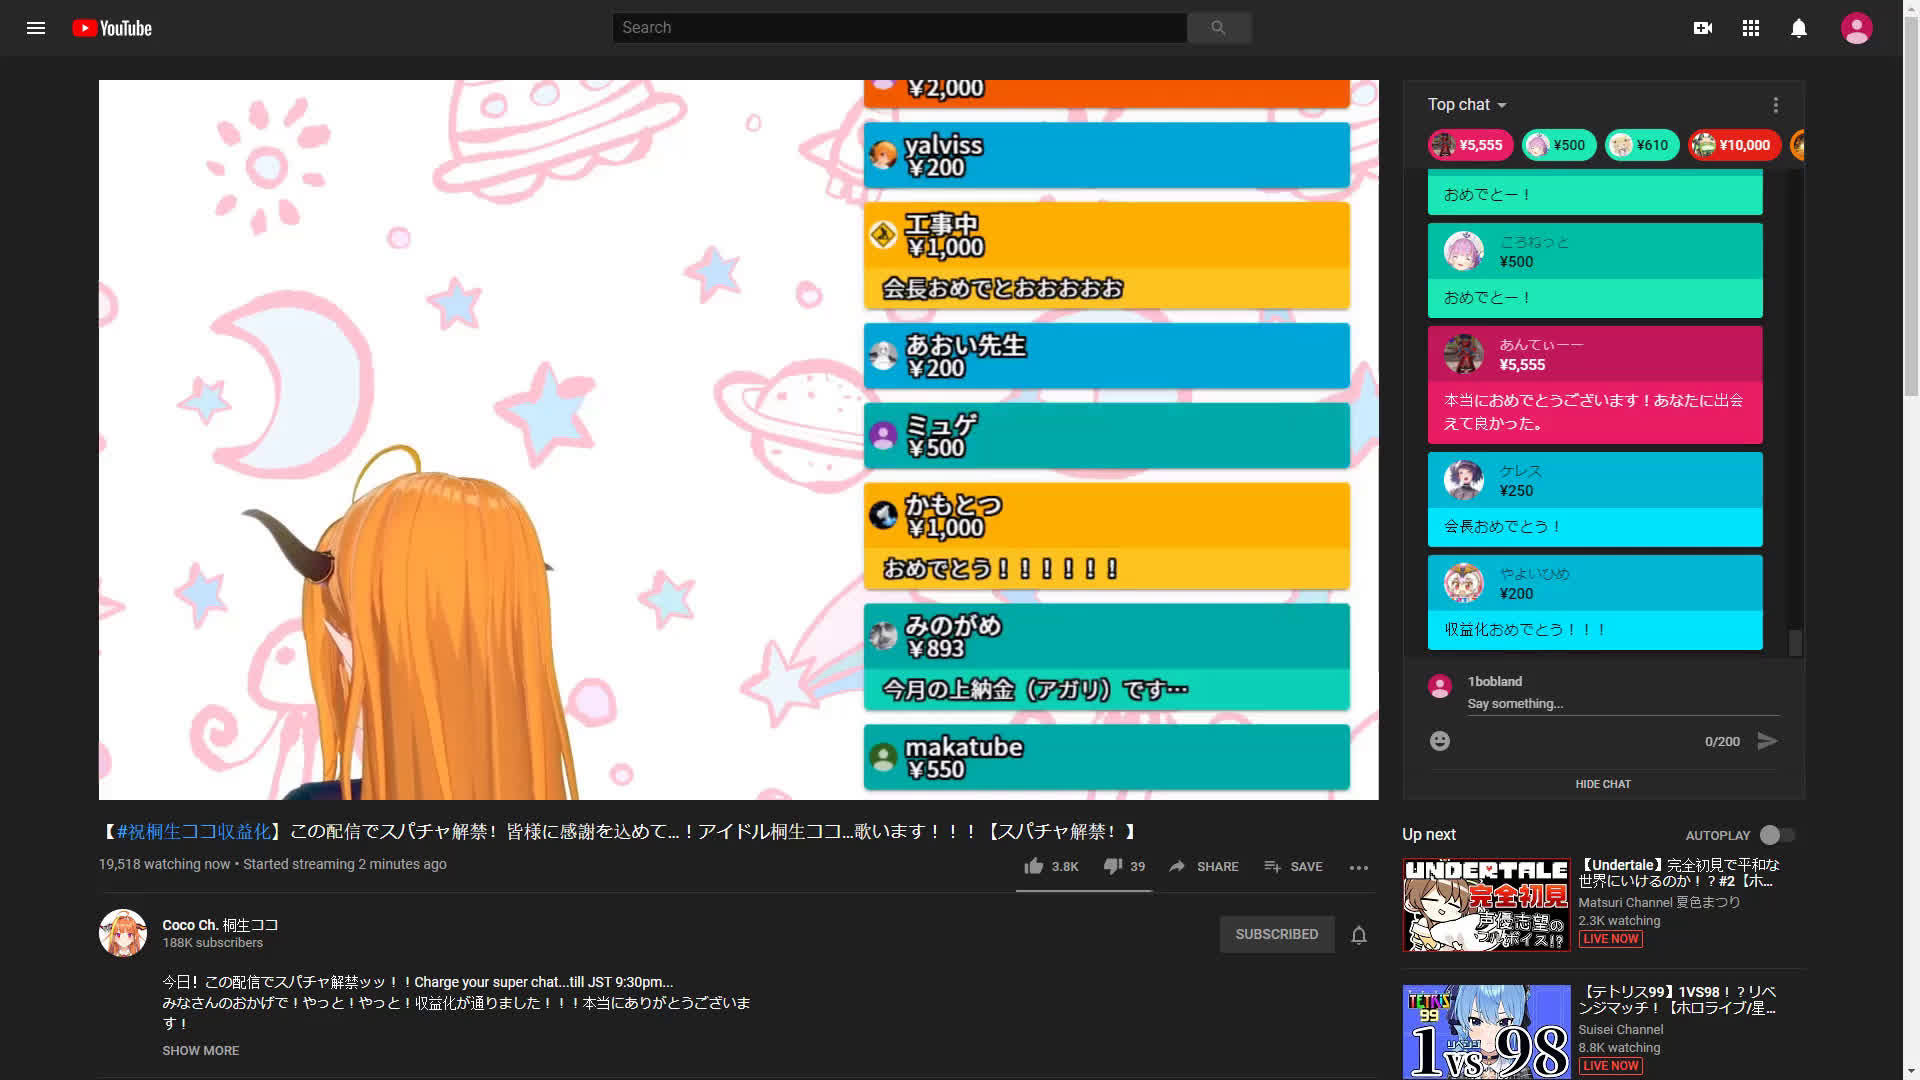Toggle channel notification bell beside Subscribed
The width and height of the screenshot is (1920, 1080).
[1359, 935]
